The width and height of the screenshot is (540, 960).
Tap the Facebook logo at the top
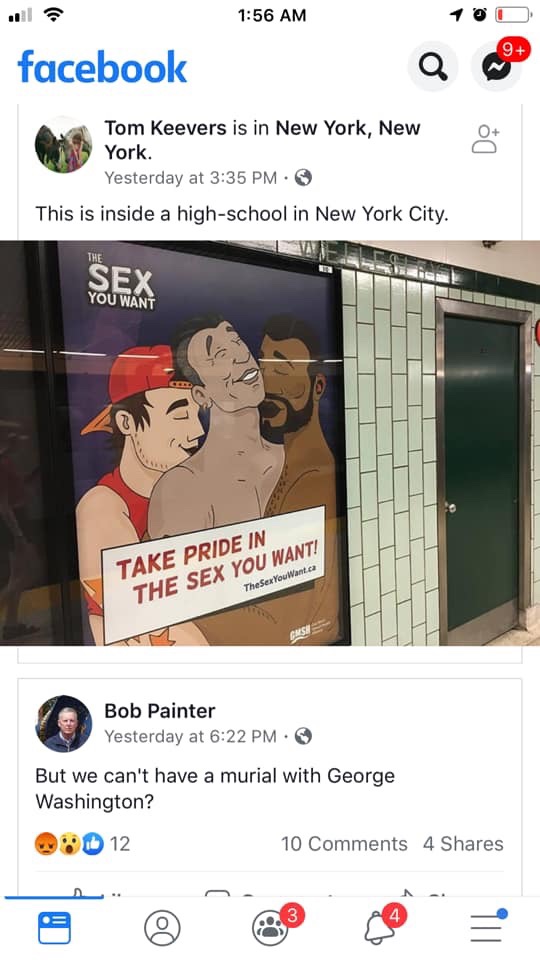click(102, 67)
